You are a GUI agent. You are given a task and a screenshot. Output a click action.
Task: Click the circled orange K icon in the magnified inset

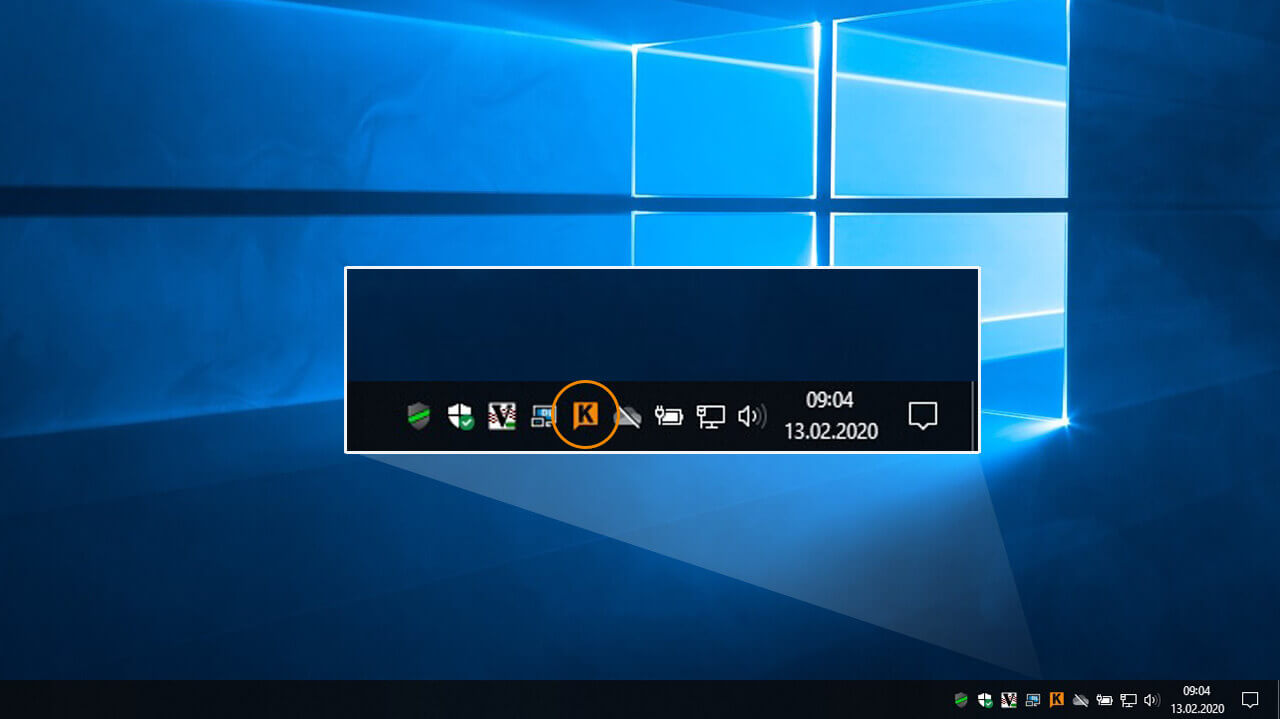tap(585, 414)
